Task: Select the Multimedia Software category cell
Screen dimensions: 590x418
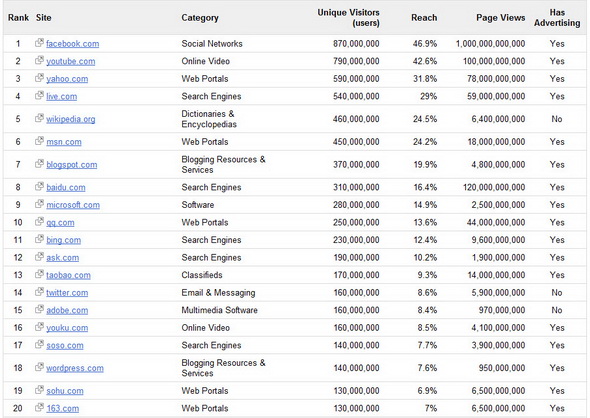Action: pos(219,310)
